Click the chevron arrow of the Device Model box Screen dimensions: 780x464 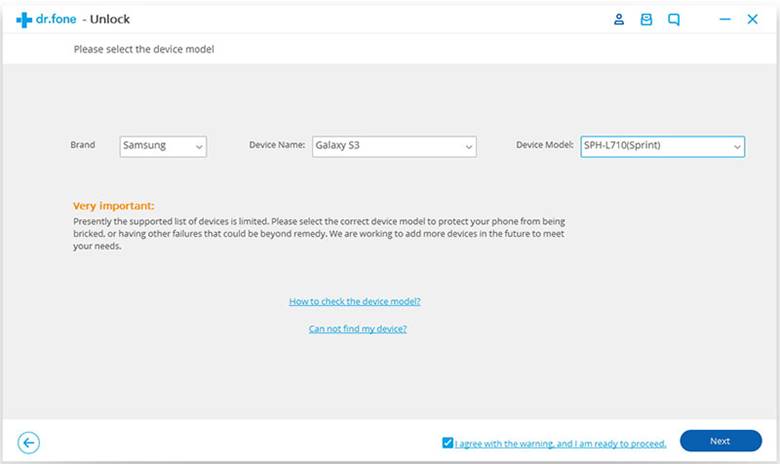pos(737,147)
